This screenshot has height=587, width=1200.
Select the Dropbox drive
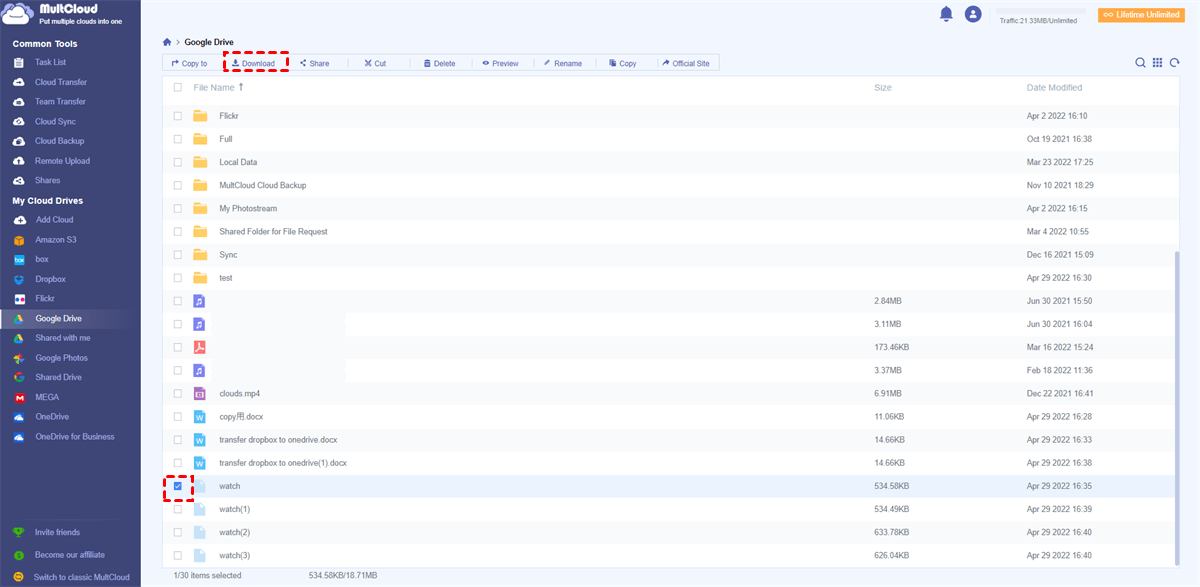(50, 279)
